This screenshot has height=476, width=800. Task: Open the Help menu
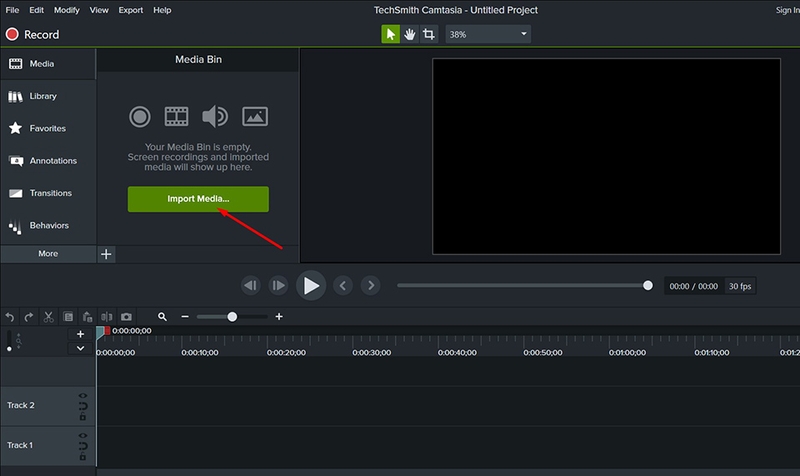click(x=162, y=10)
